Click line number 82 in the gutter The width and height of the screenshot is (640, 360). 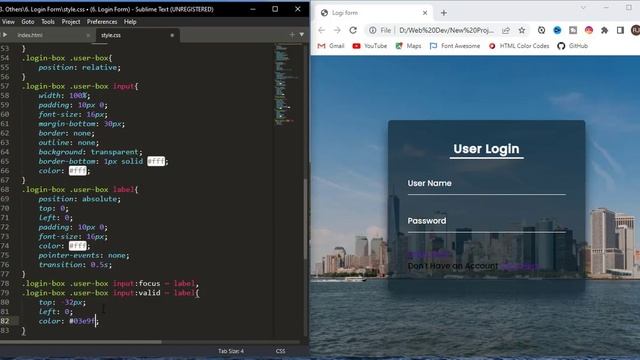click(x=5, y=321)
